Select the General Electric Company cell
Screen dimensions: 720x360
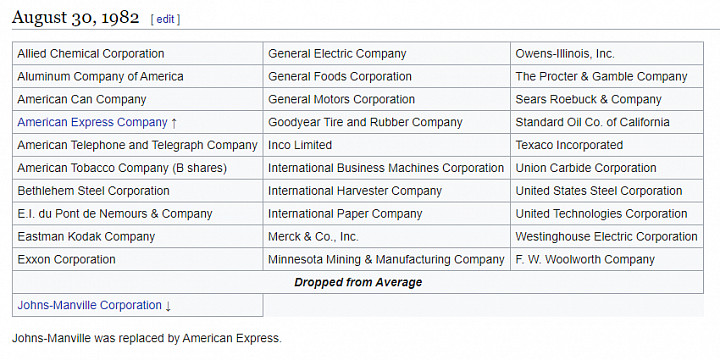[387, 53]
